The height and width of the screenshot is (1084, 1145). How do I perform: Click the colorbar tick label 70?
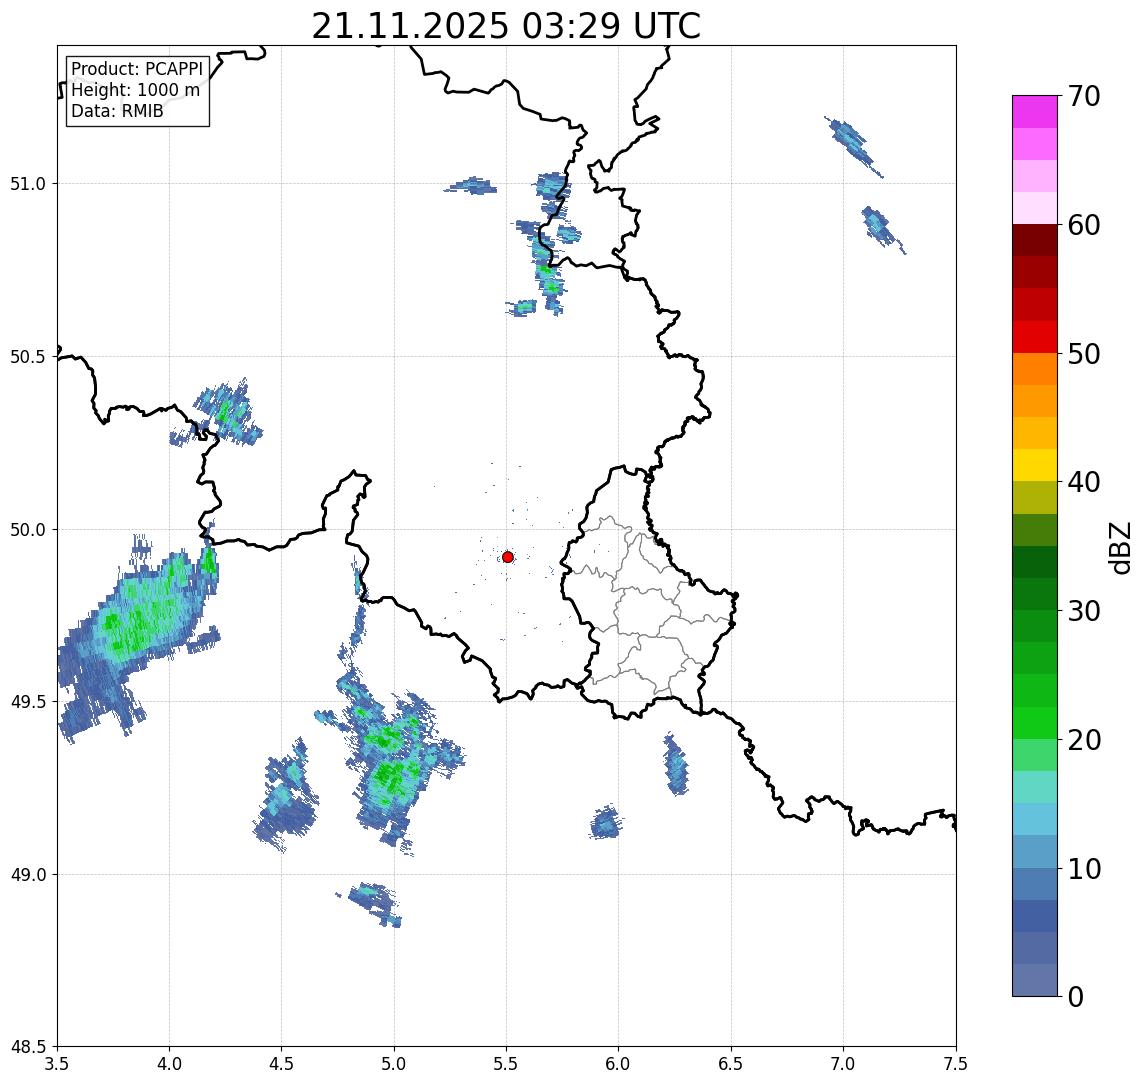tap(1084, 96)
